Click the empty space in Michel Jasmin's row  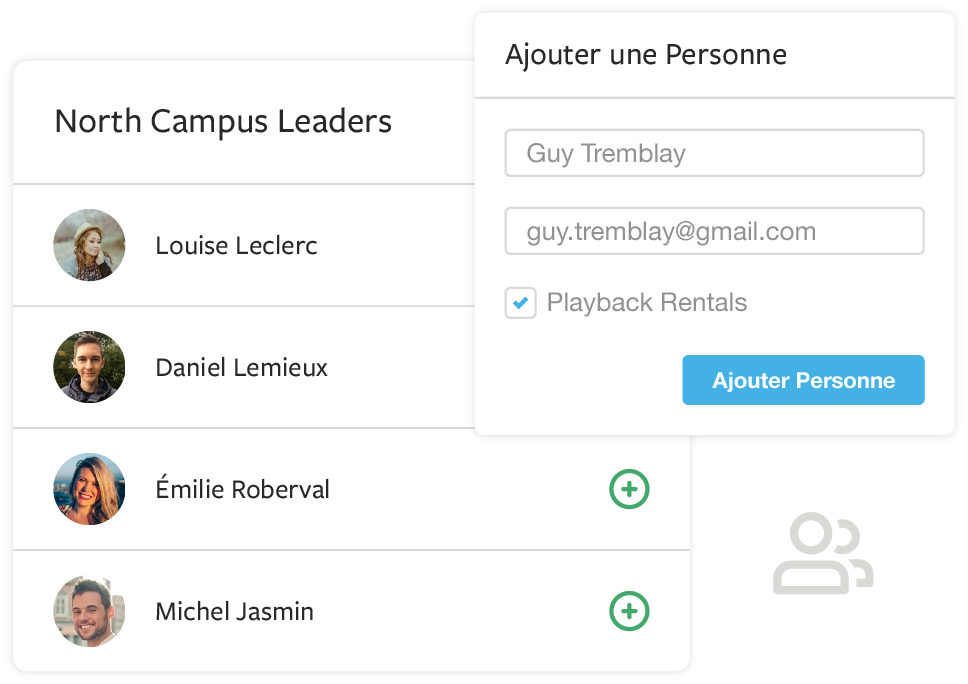[460, 611]
